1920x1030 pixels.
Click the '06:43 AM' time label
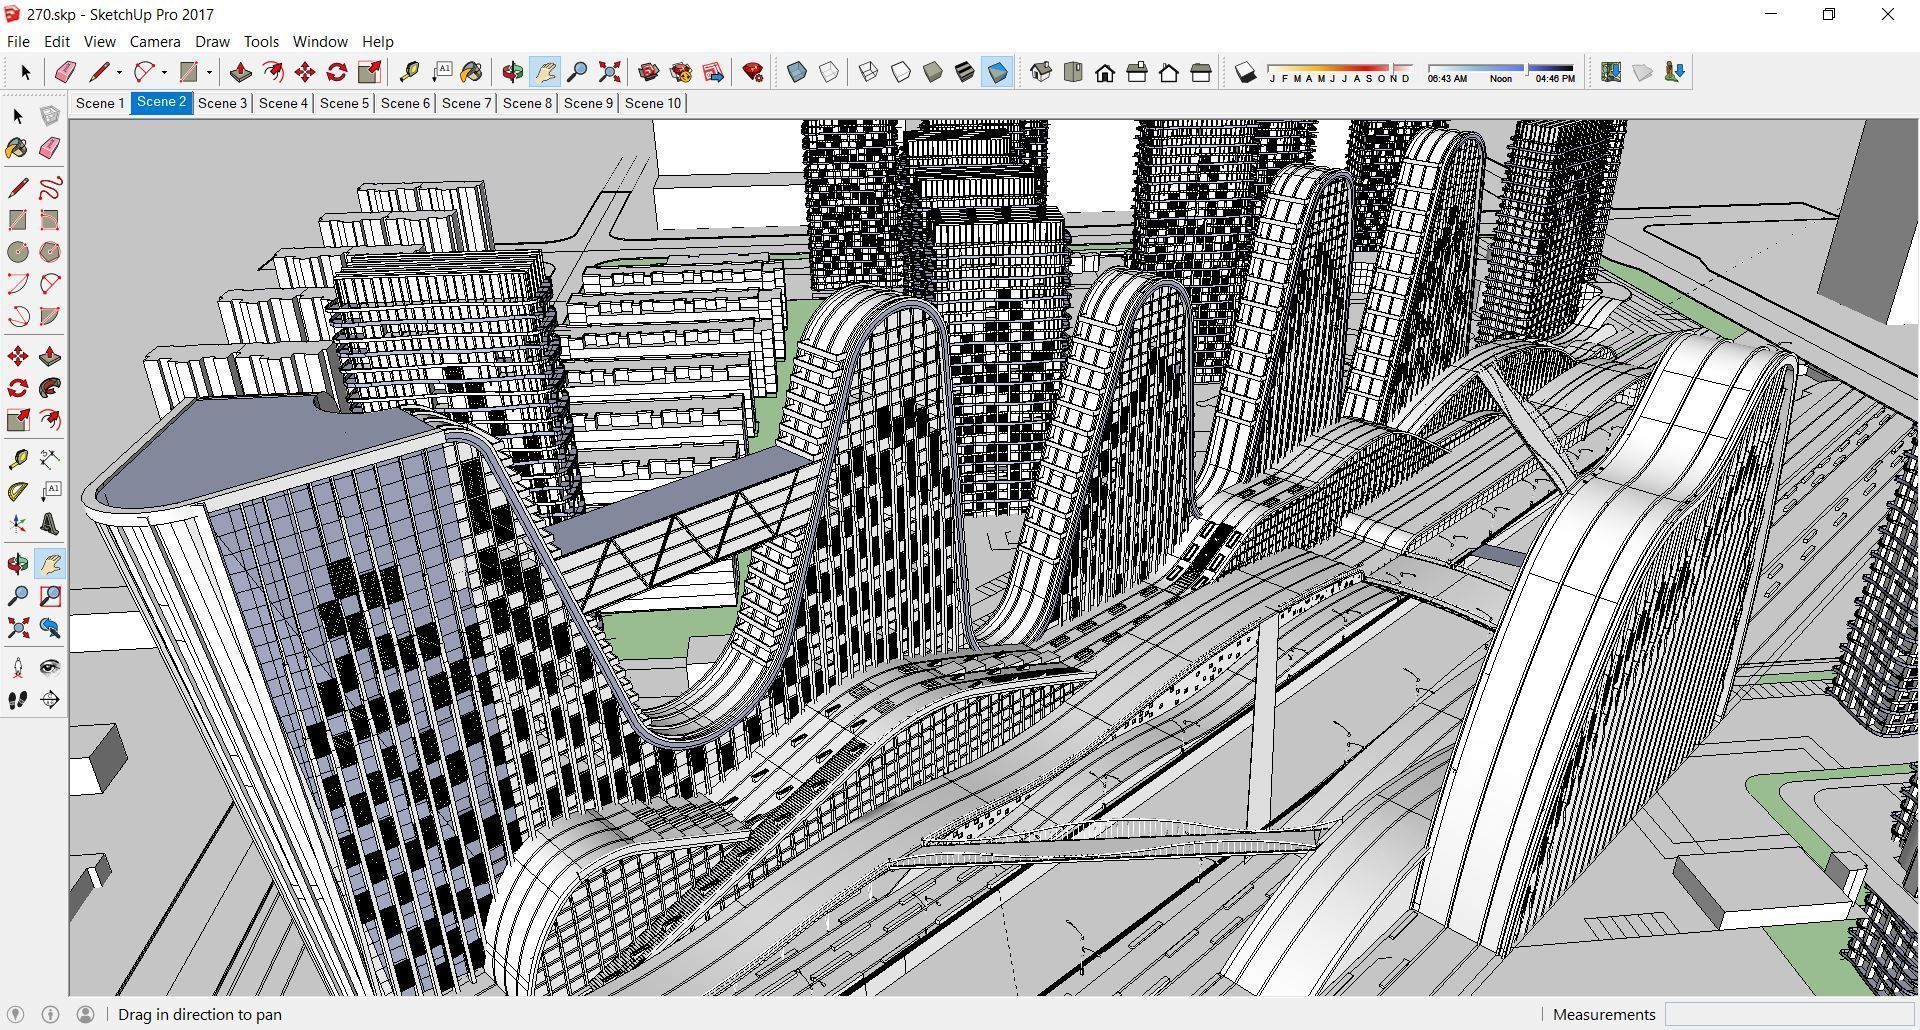(1447, 79)
